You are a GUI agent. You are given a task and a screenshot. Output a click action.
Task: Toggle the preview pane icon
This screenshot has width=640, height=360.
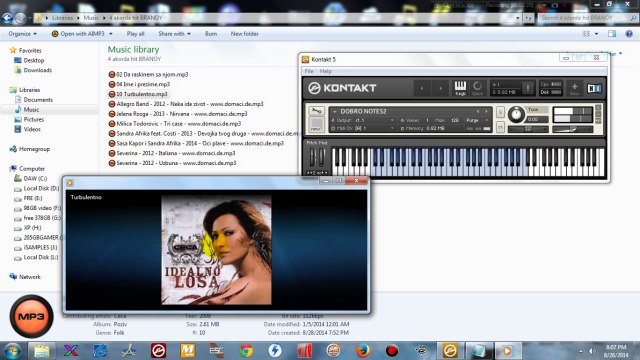612,34
